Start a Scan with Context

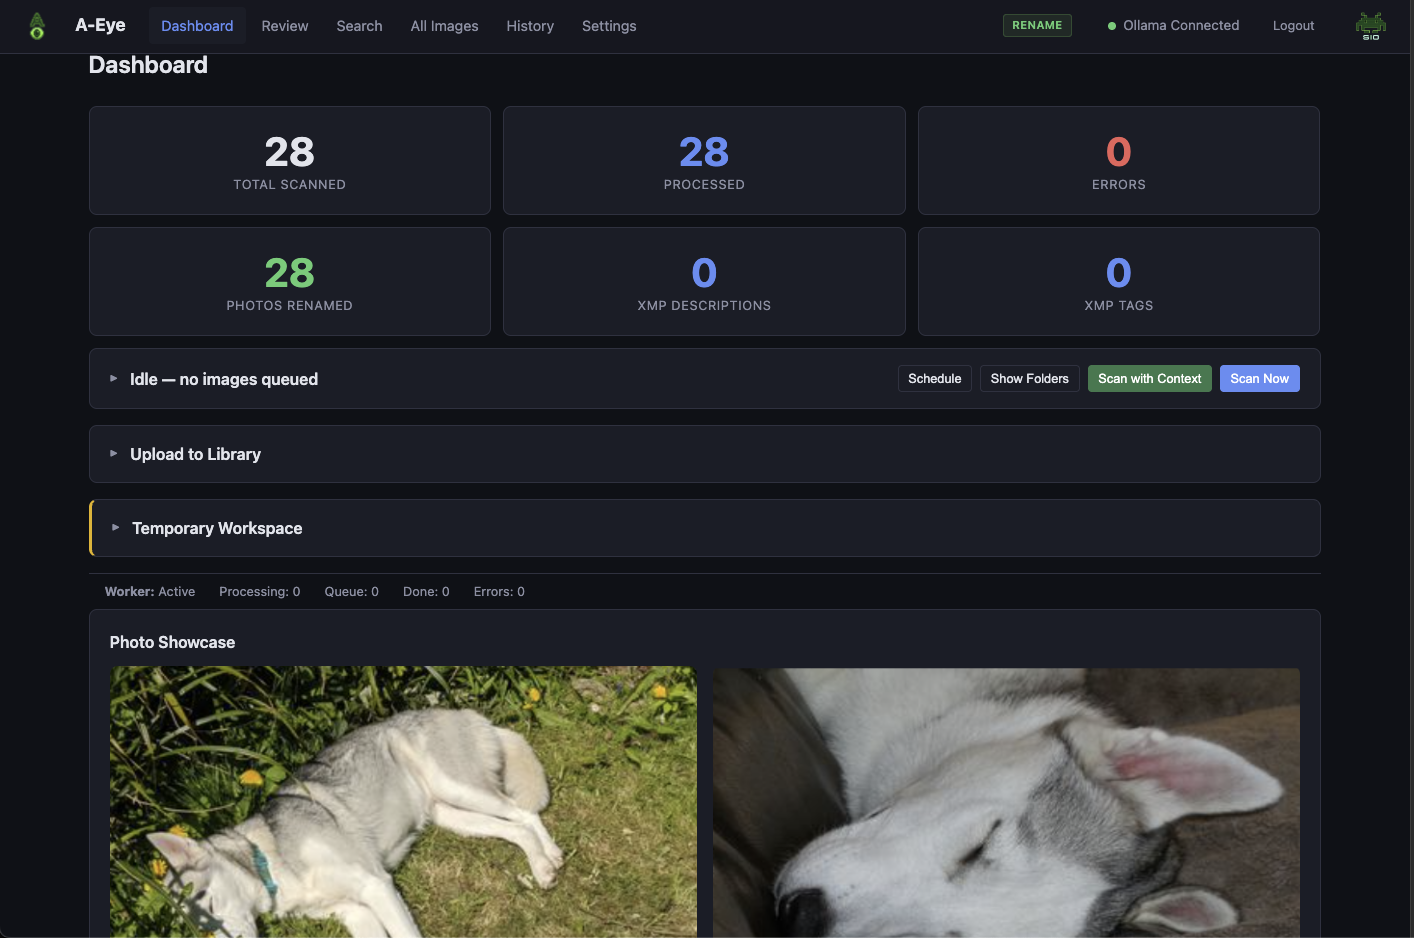[x=1149, y=379]
